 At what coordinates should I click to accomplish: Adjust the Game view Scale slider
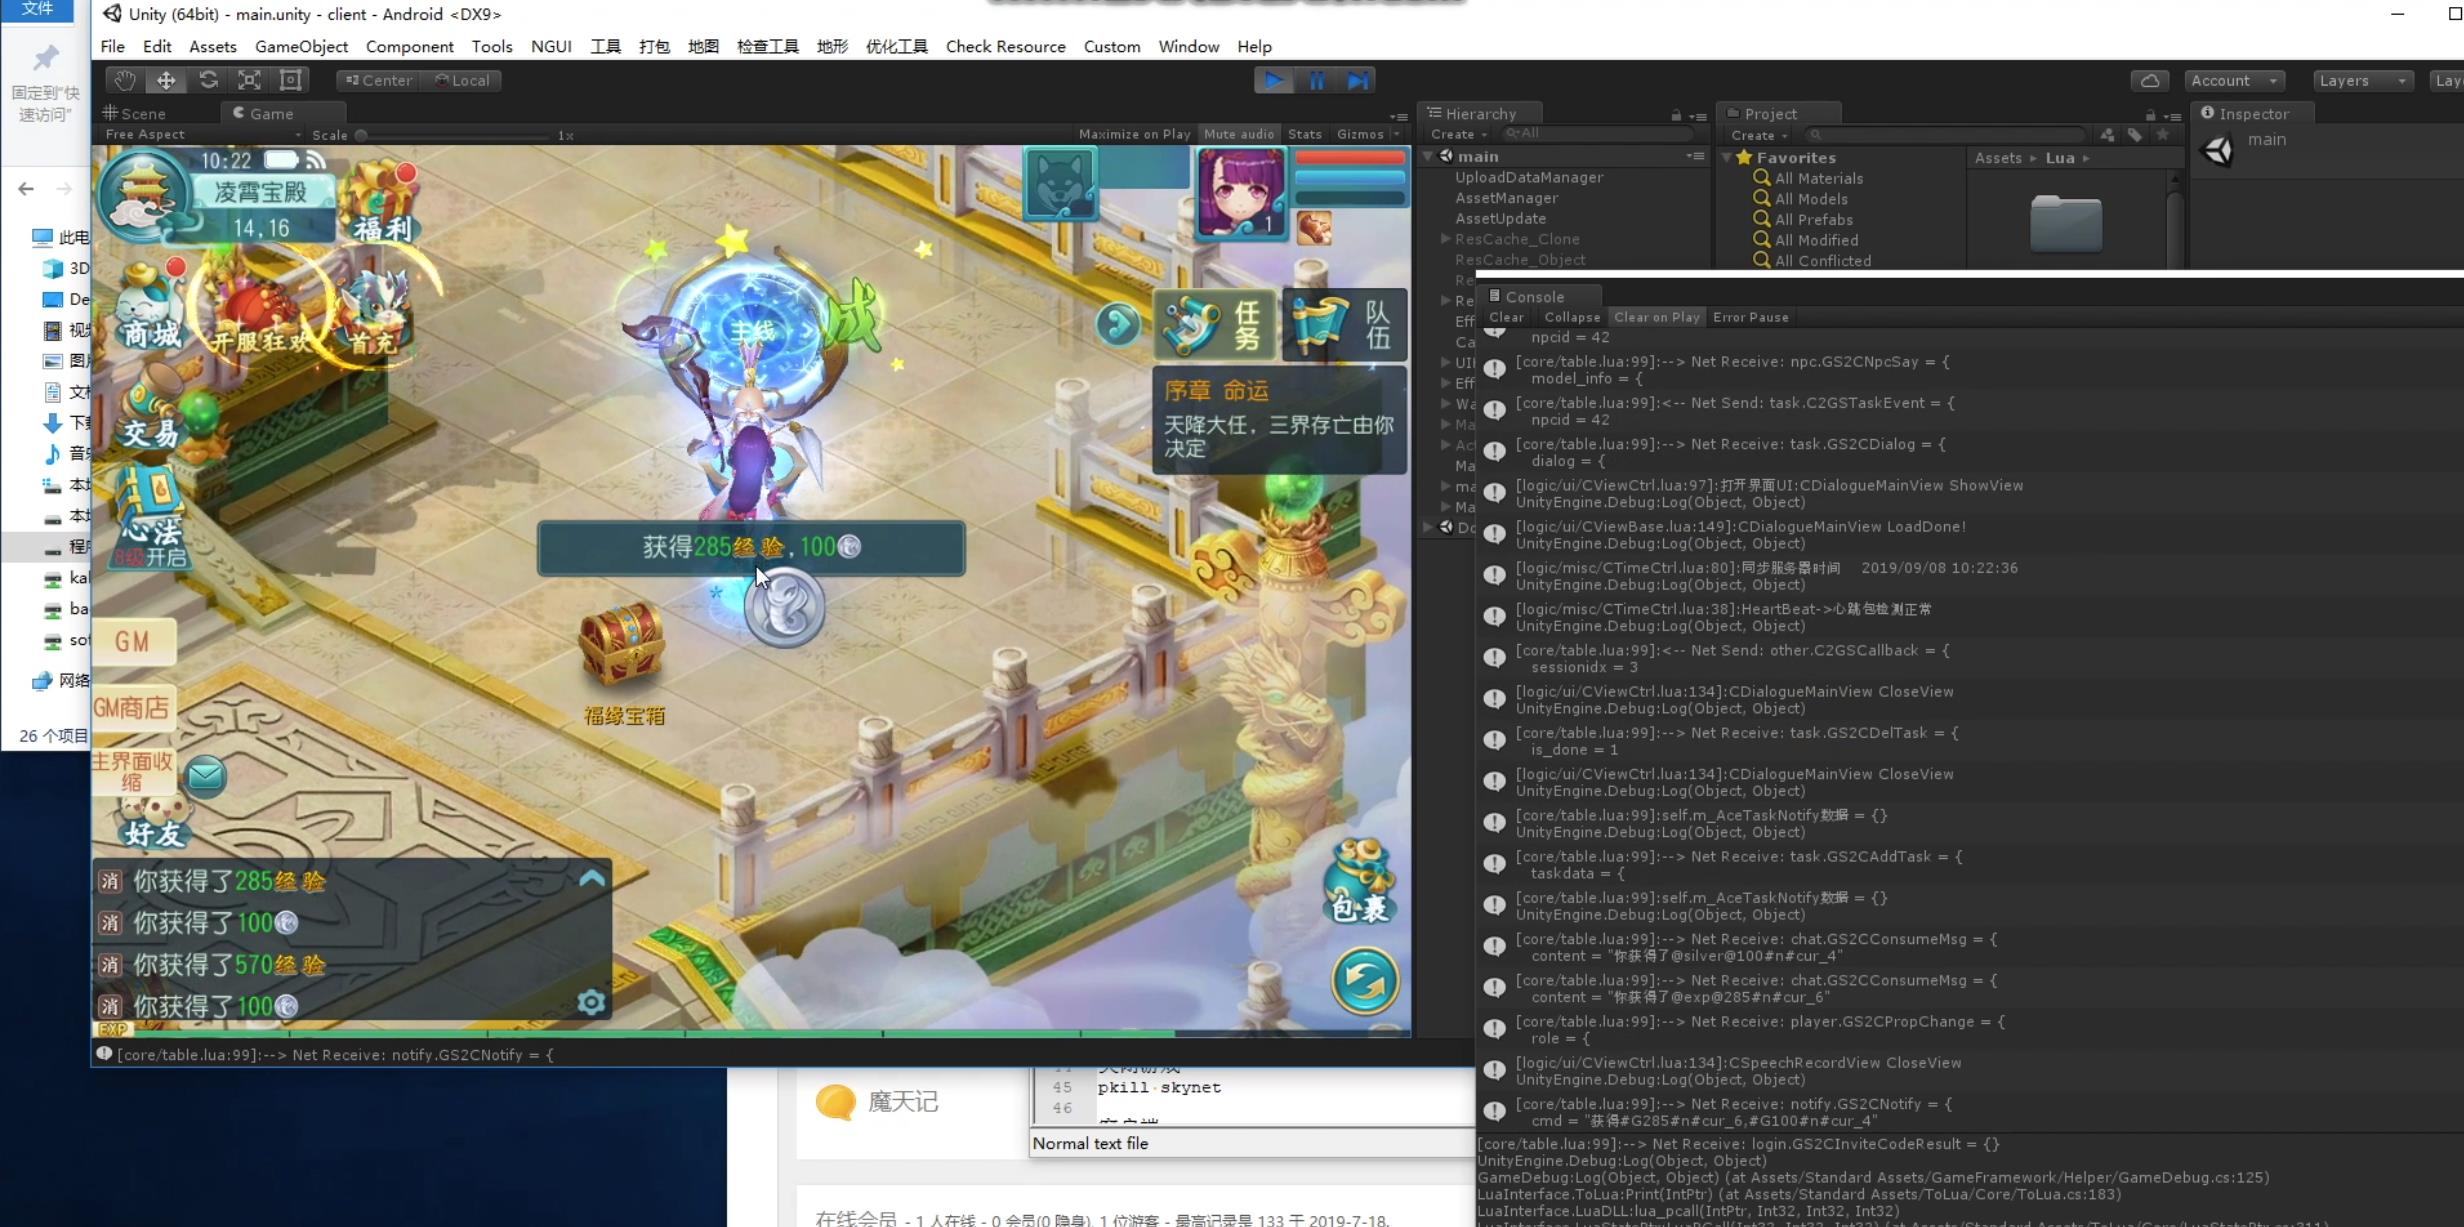click(x=362, y=135)
